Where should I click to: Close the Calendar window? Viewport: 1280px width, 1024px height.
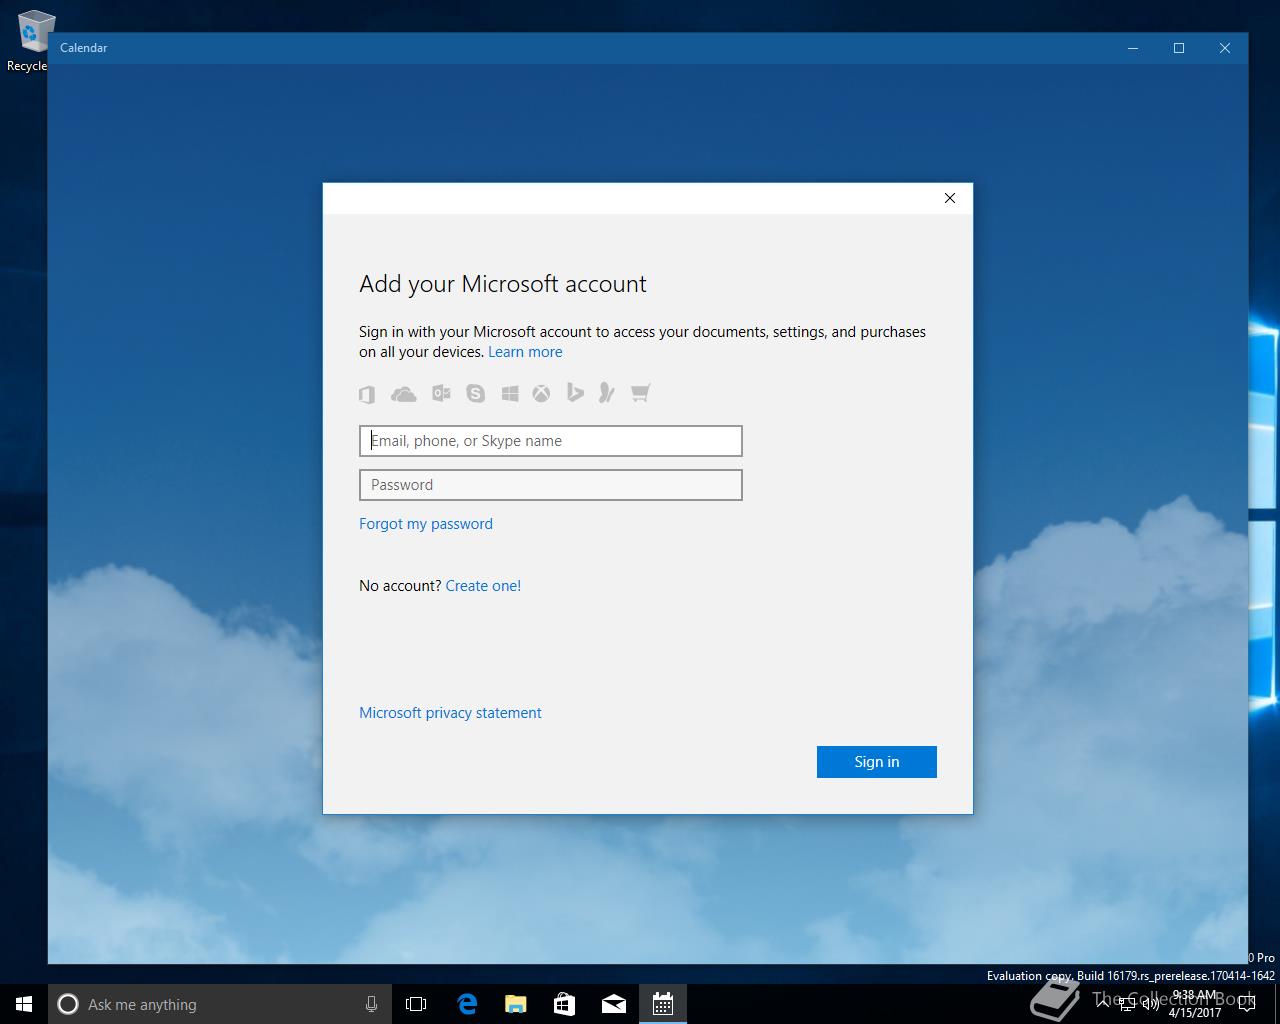click(x=1225, y=48)
